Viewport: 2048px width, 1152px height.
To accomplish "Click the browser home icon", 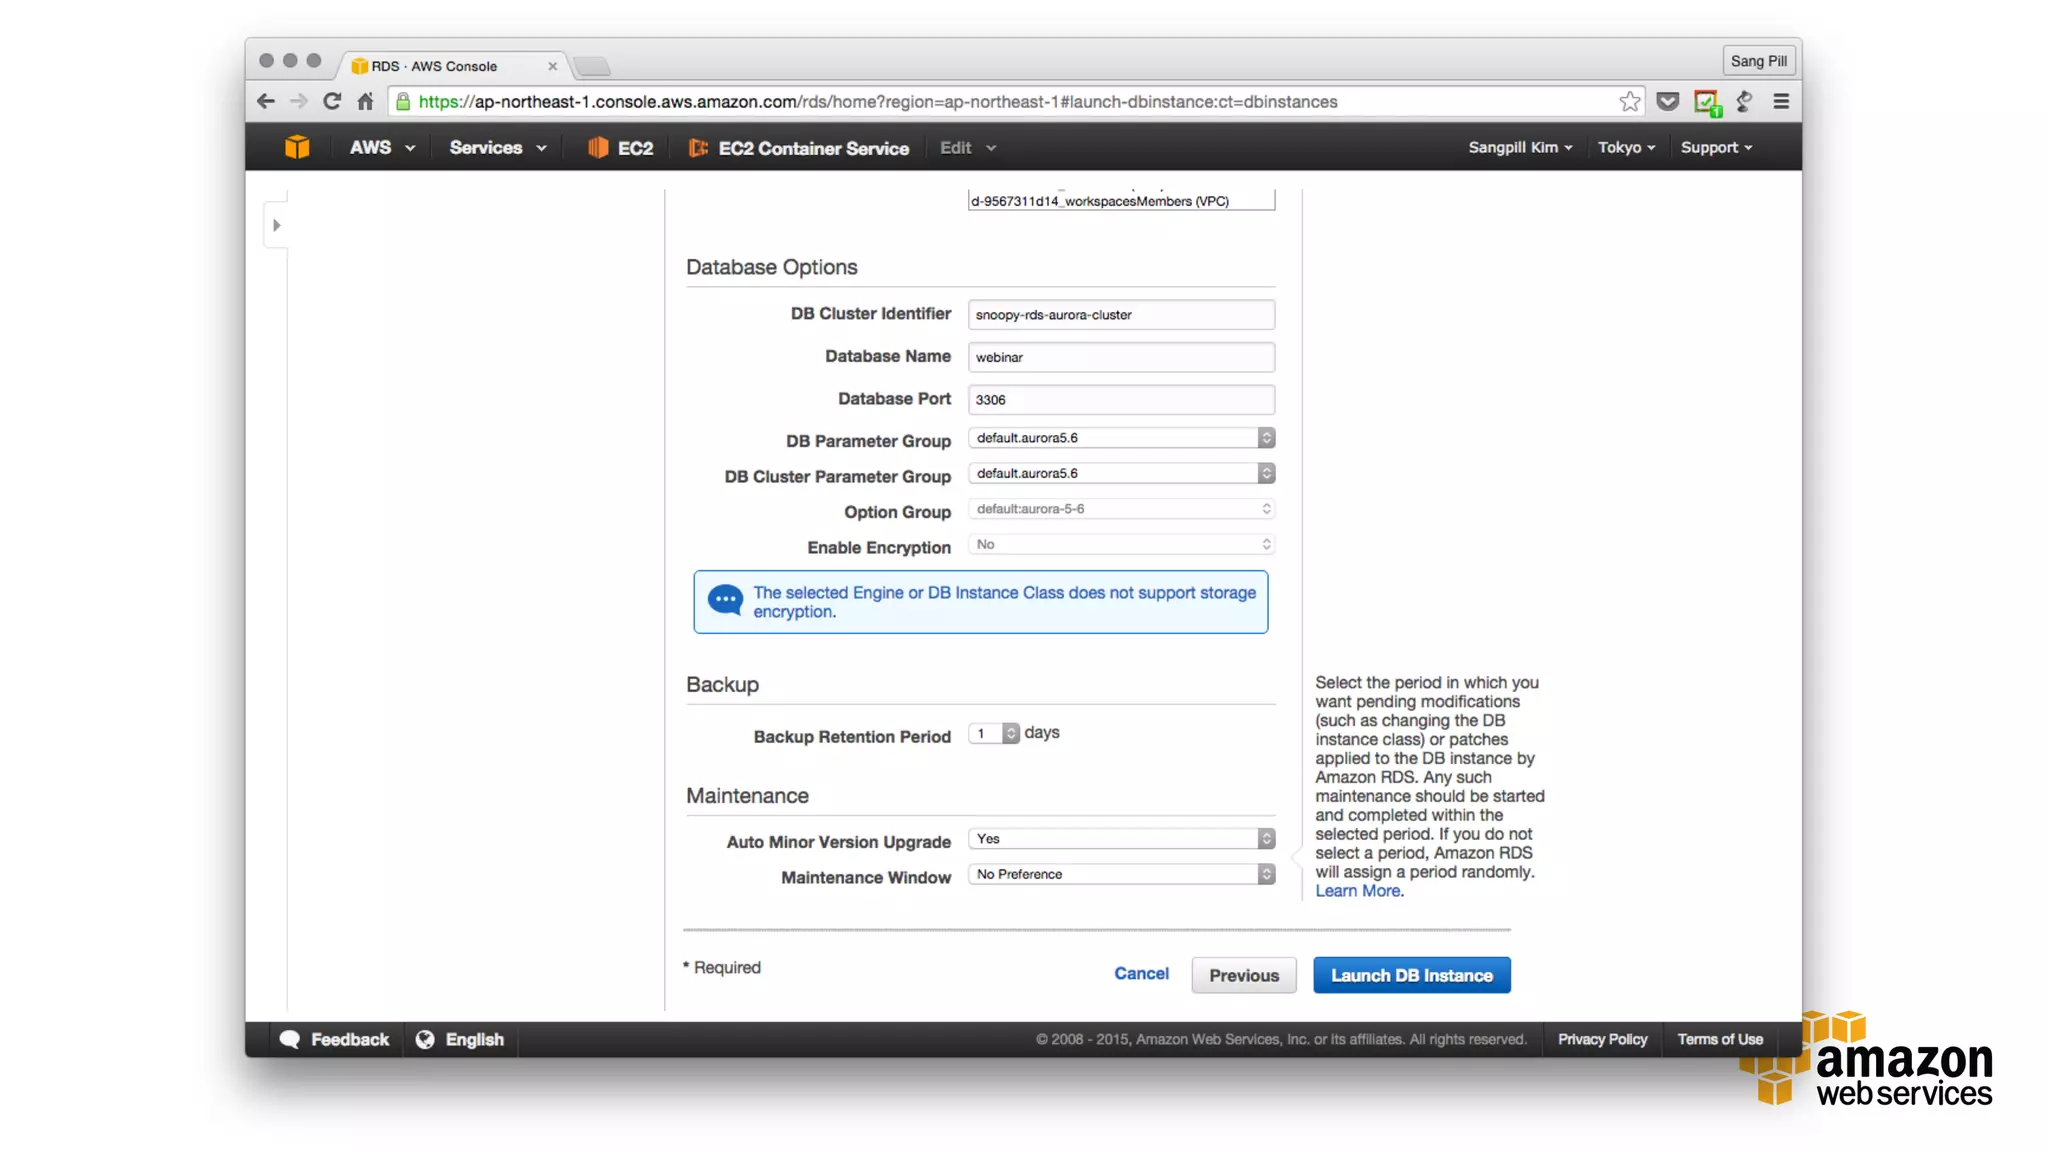I will (365, 101).
